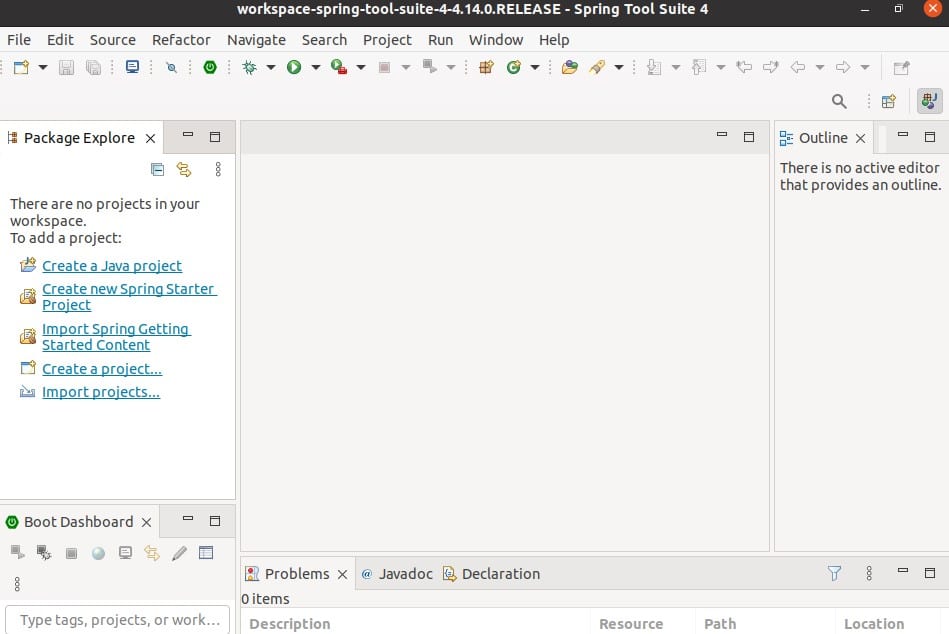The width and height of the screenshot is (949, 634).
Task: Click the Back navigation arrow icon
Action: (x=798, y=67)
